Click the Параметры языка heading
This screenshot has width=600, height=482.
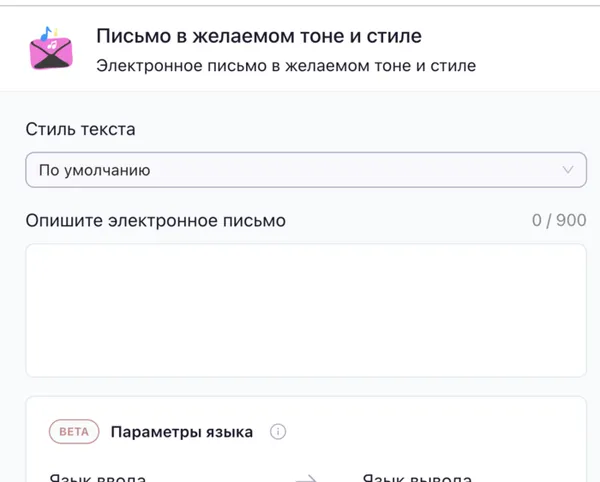pyautogui.click(x=181, y=432)
